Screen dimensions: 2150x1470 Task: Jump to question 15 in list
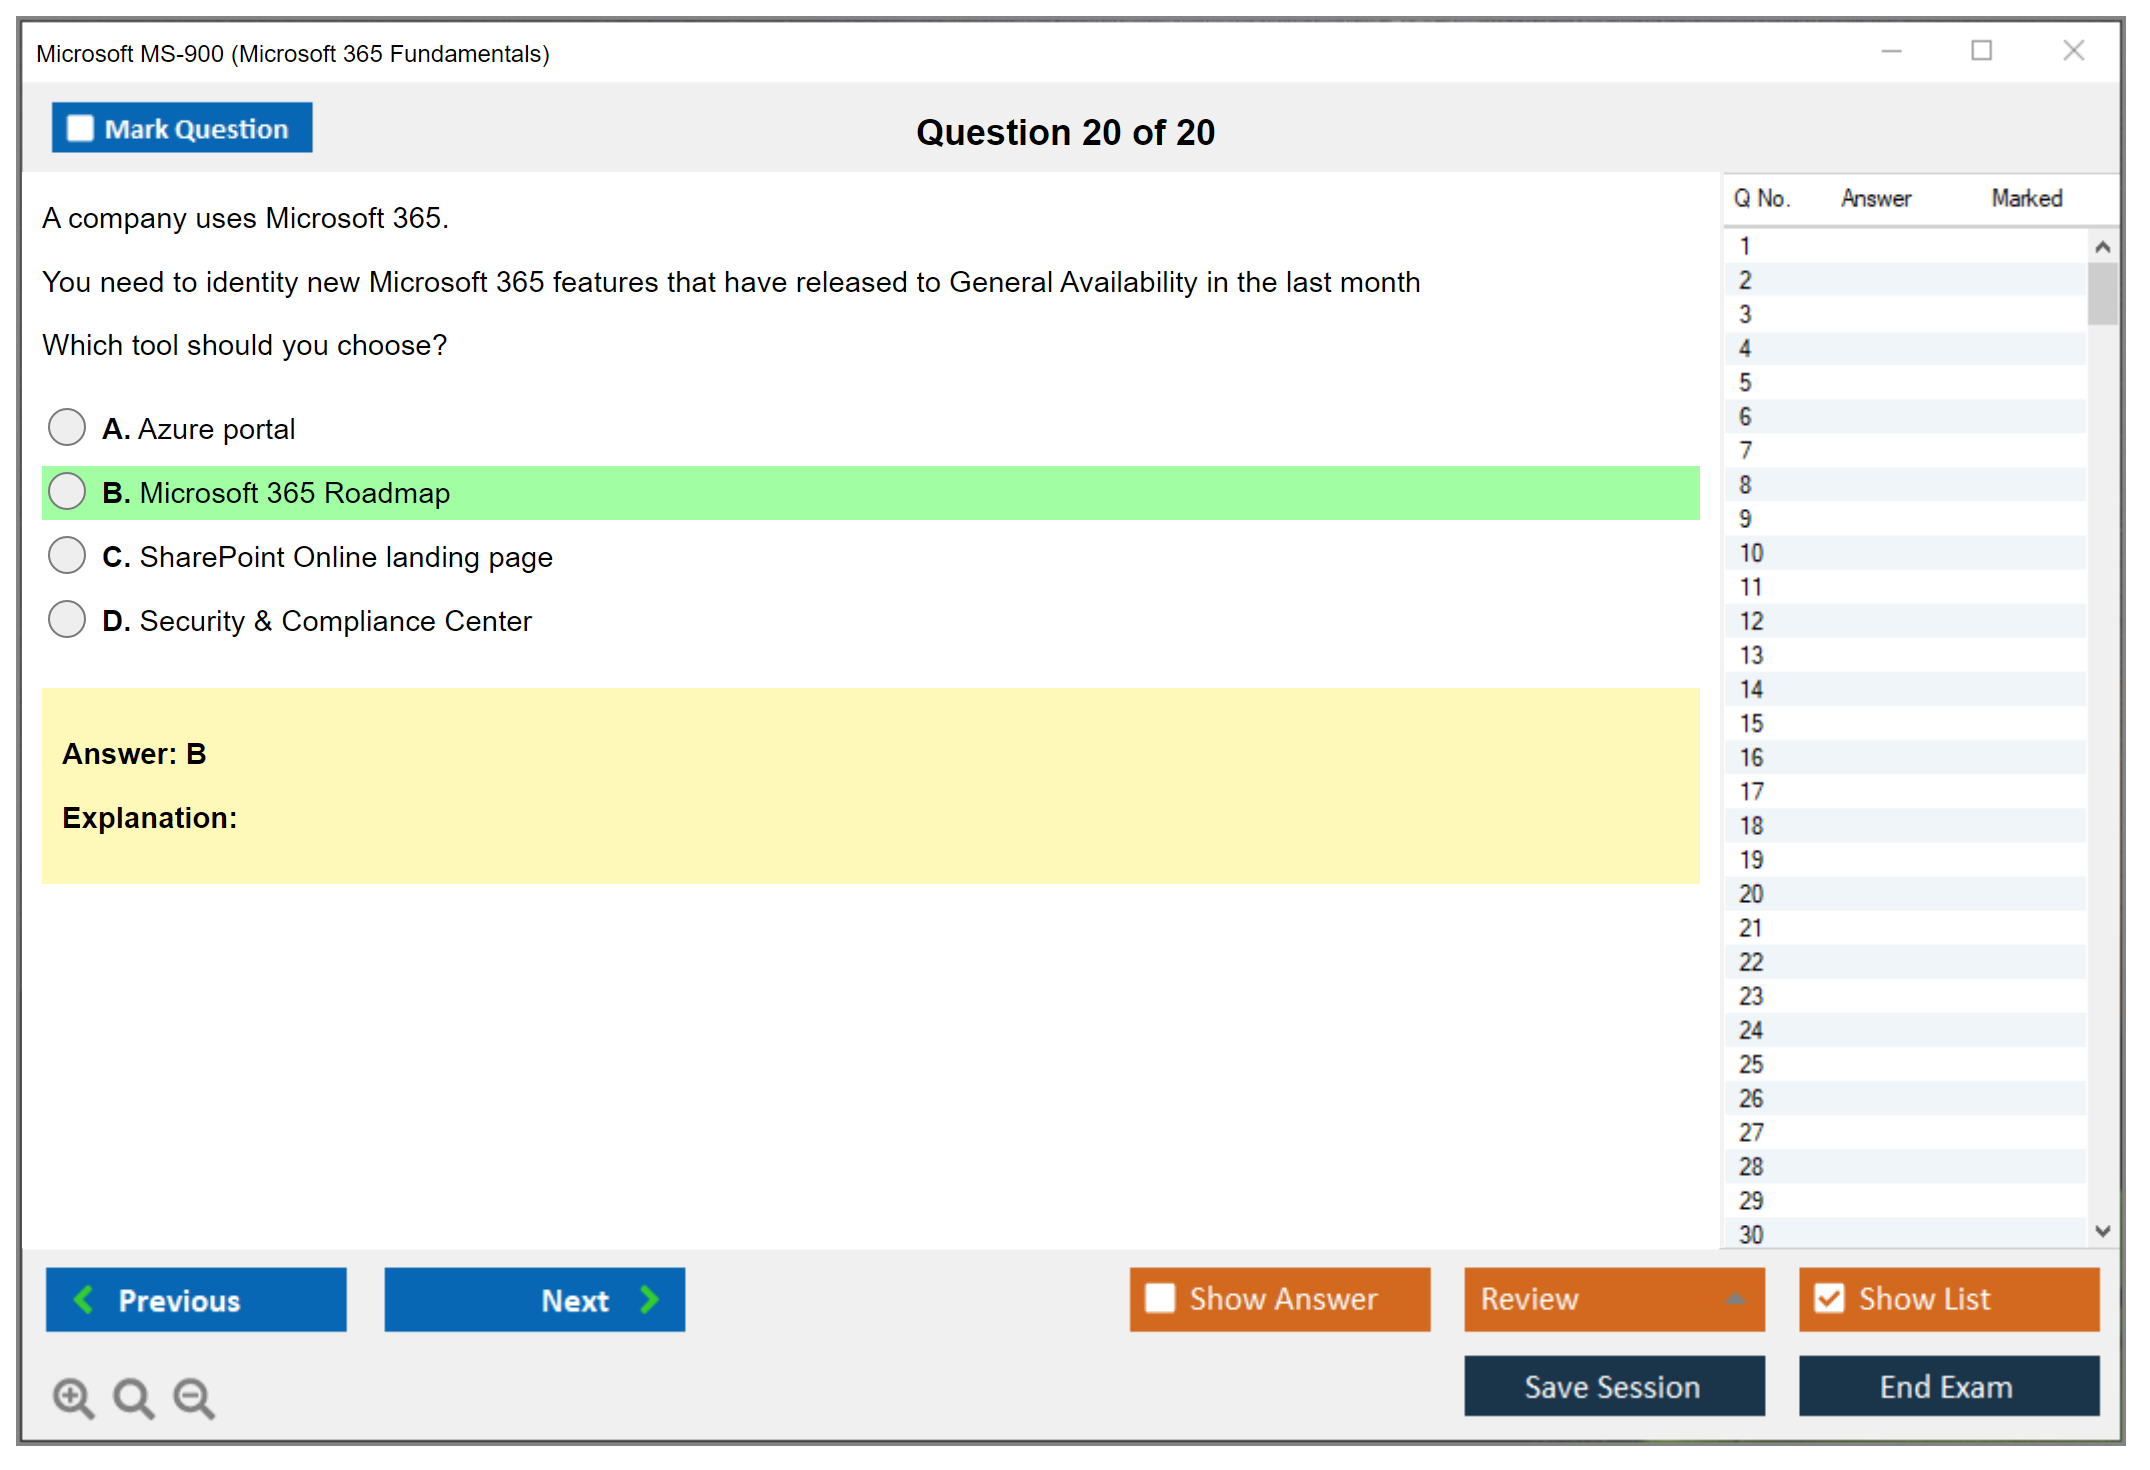[1751, 723]
